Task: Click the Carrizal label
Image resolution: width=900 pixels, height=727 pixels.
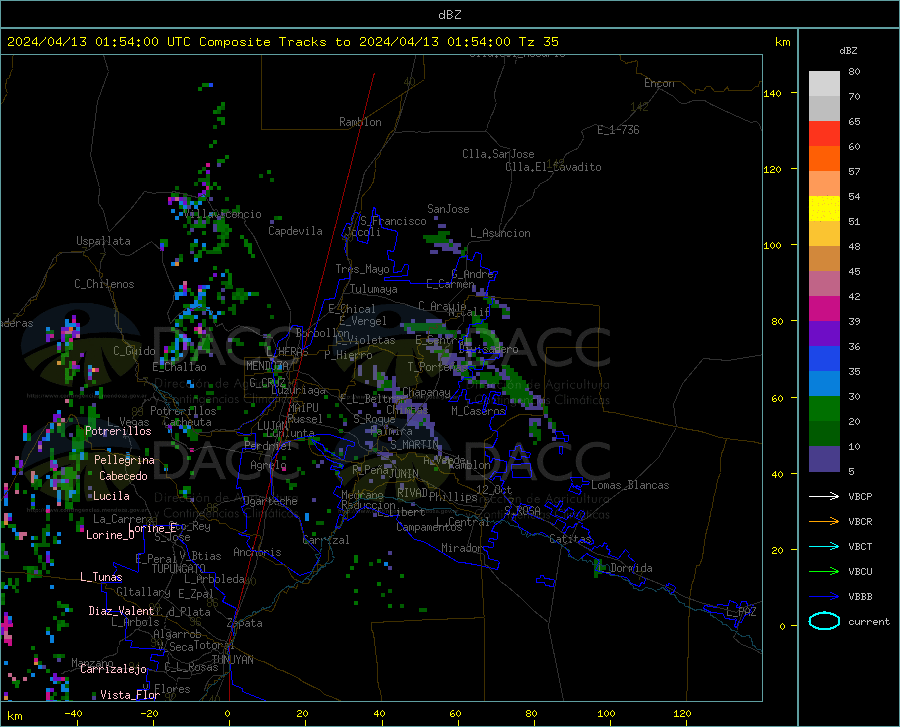Action: click(326, 540)
